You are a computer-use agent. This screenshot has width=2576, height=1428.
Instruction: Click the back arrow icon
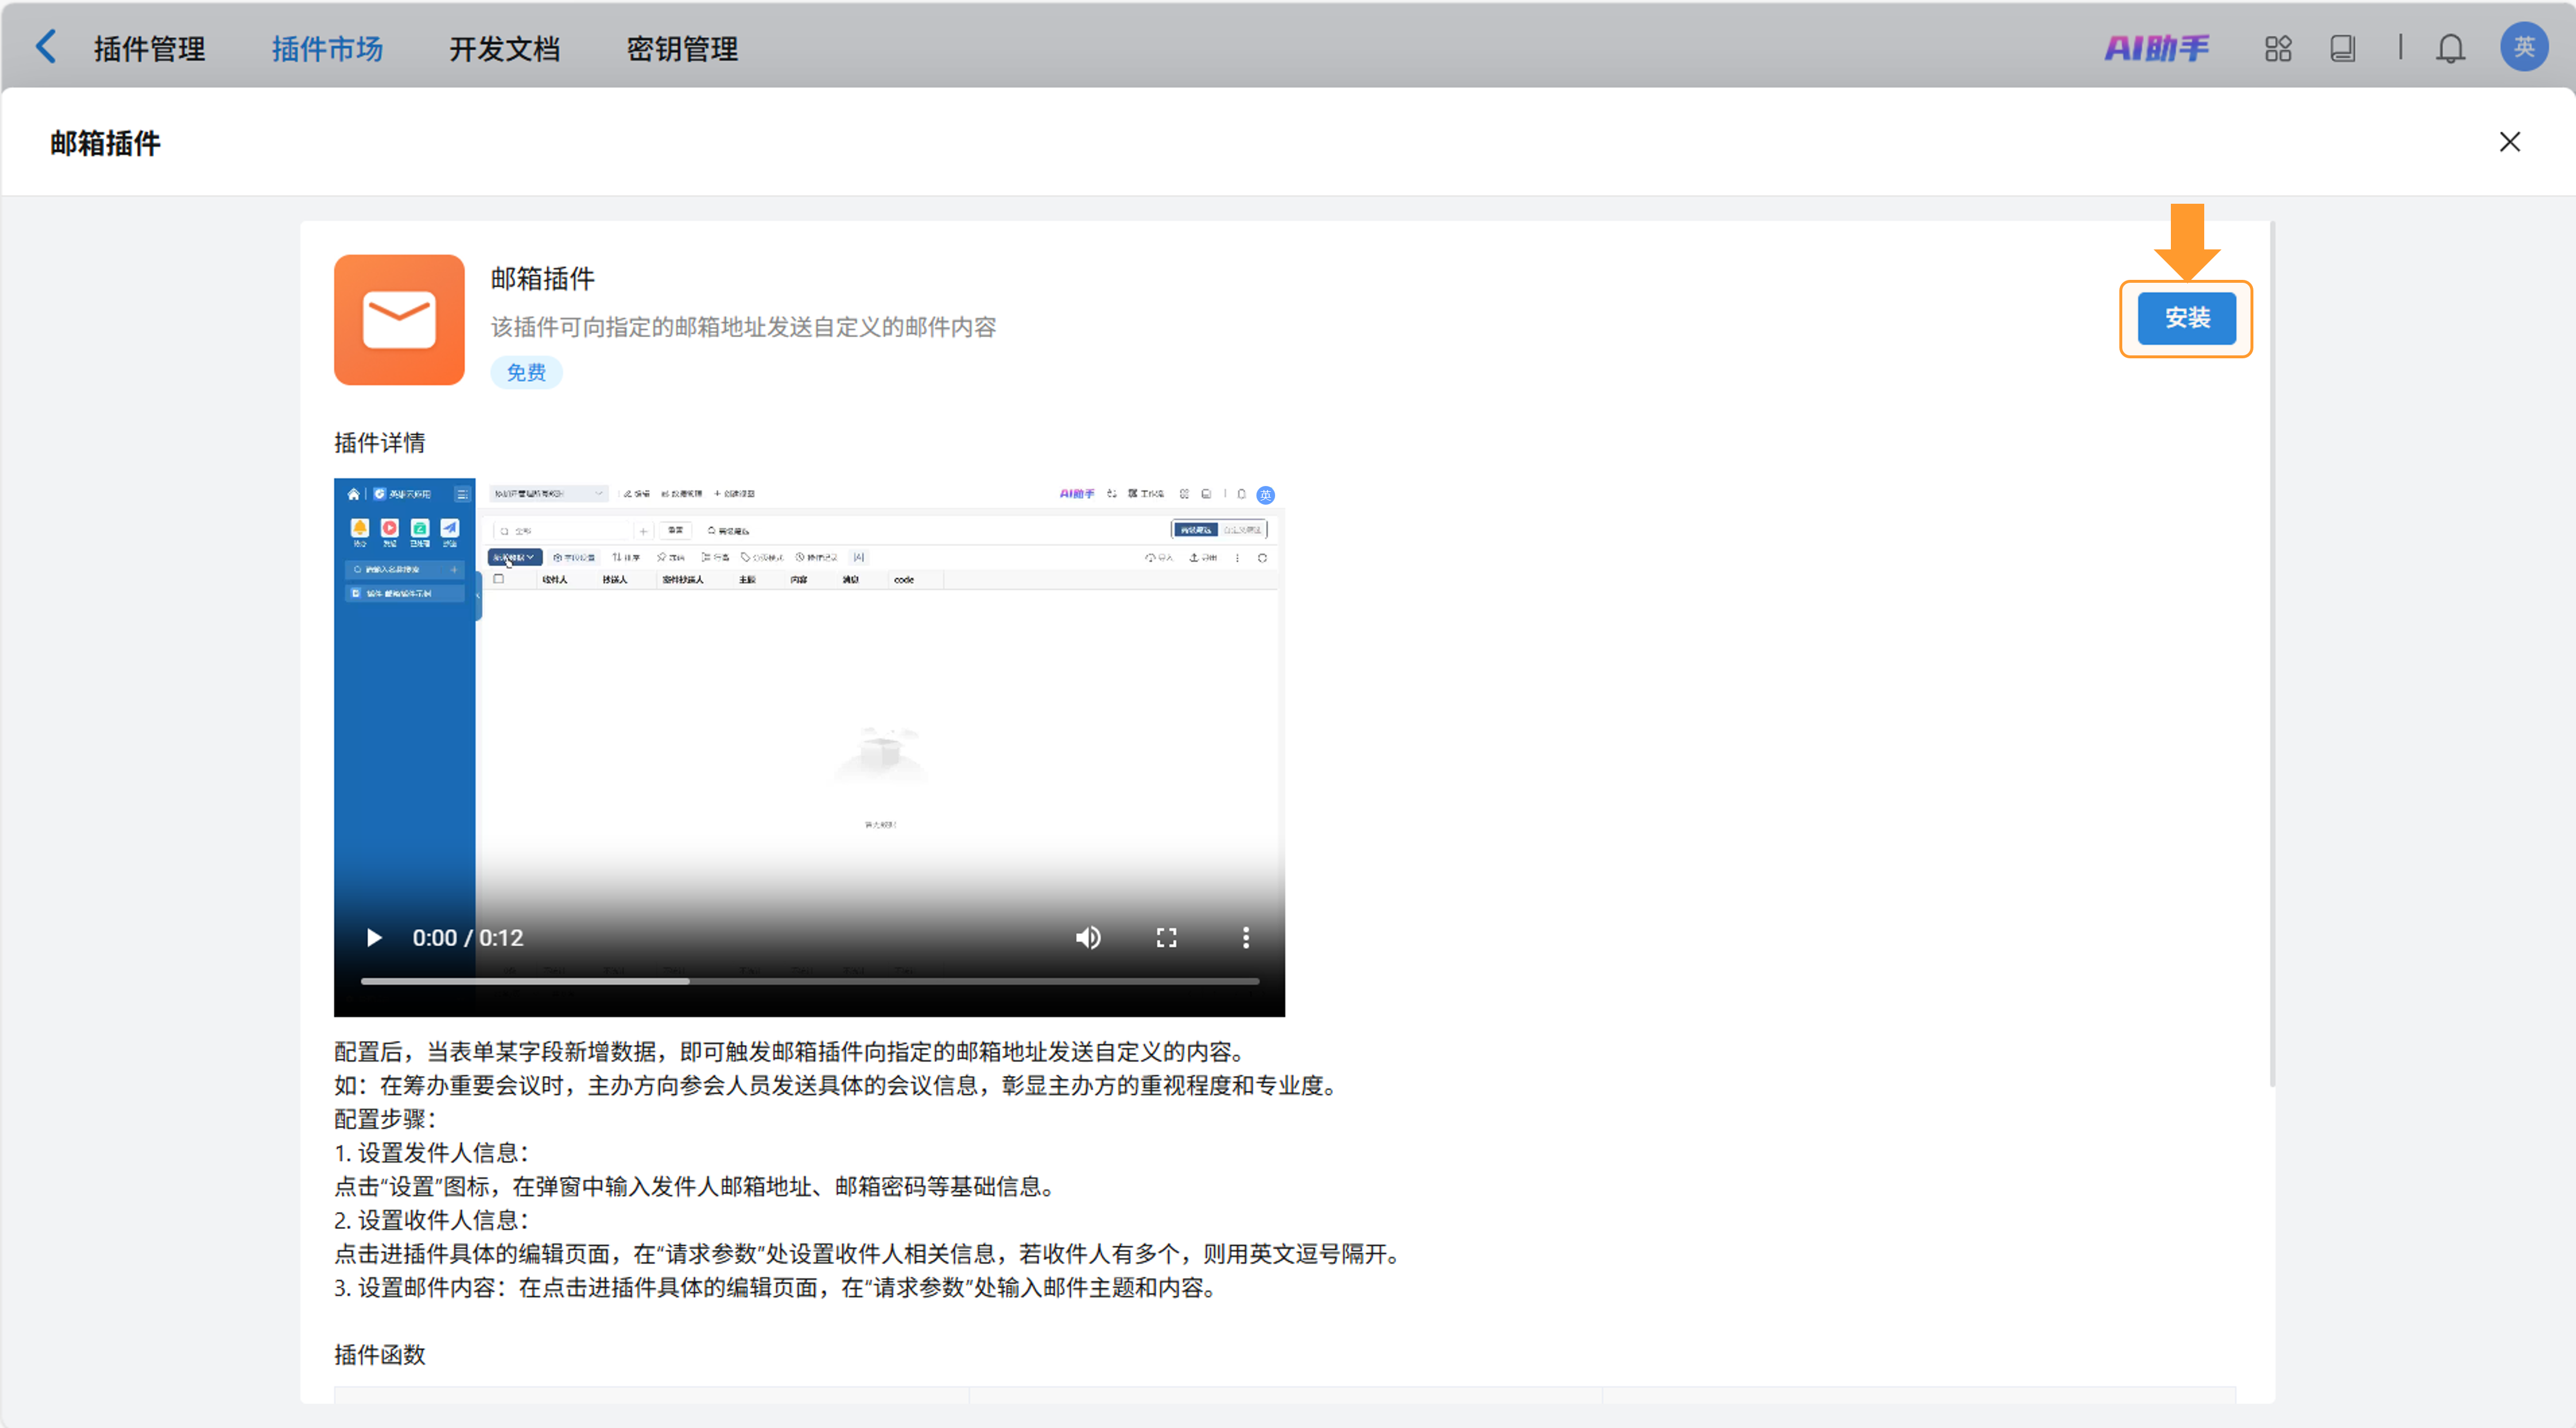[46, 47]
